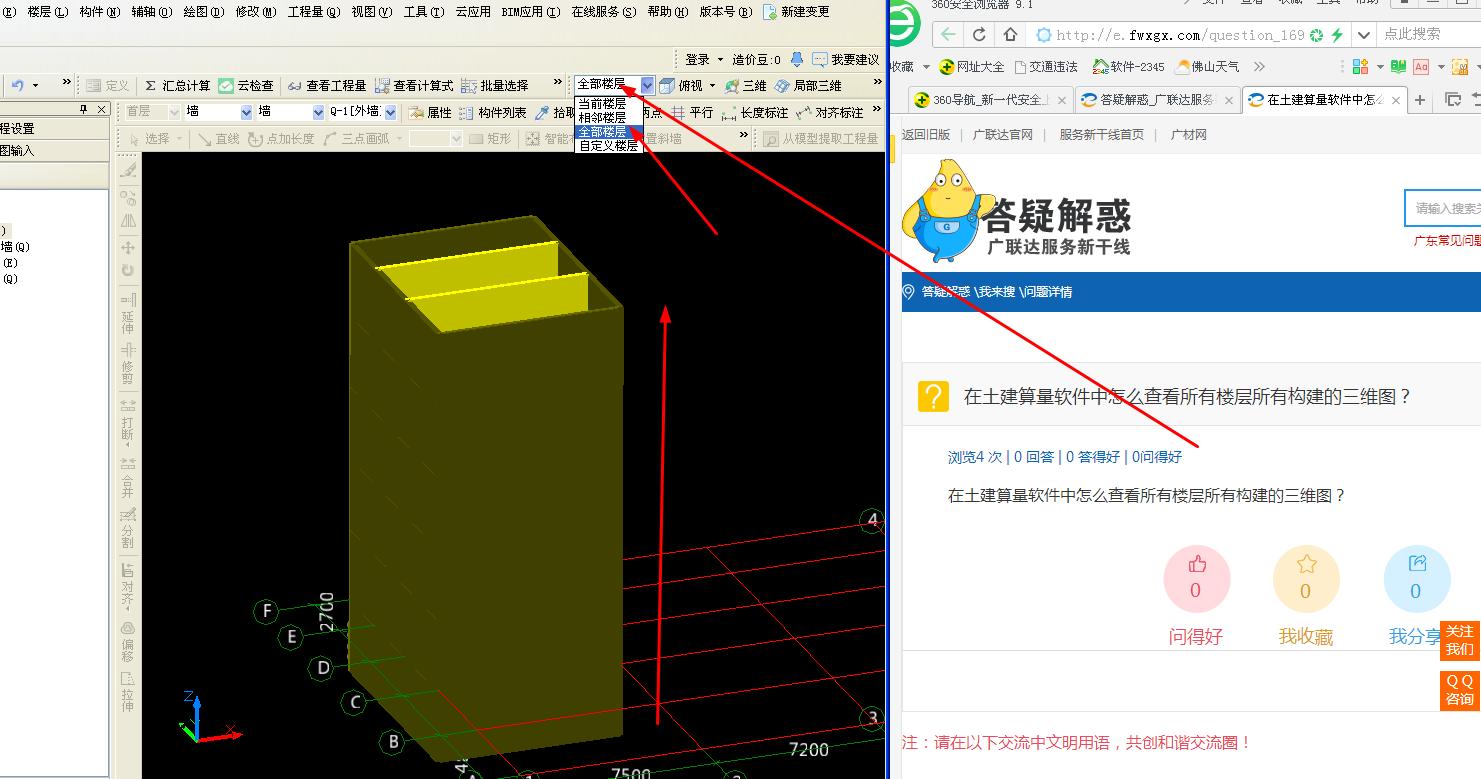This screenshot has width=1481, height=779.
Task: Open the first 墙 component type dropdown
Action: [246, 112]
